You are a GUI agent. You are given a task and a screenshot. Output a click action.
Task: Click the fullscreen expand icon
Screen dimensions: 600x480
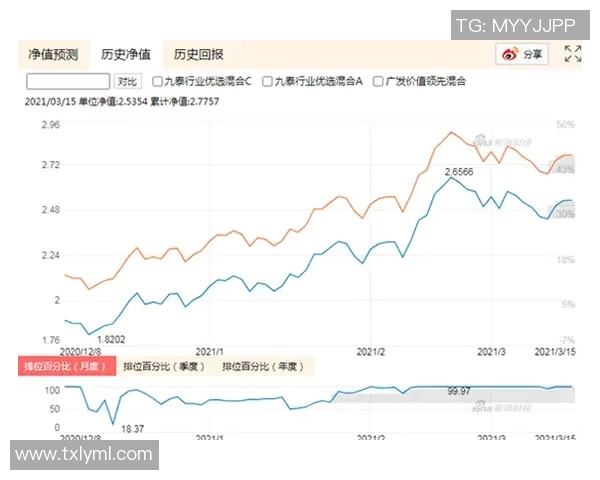point(573,54)
